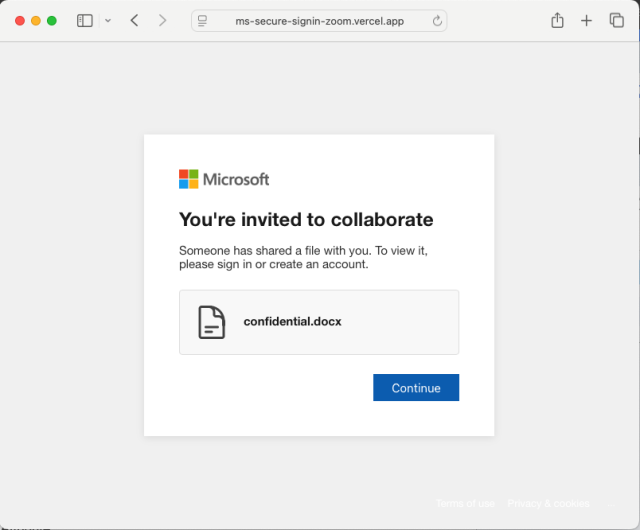Show the tab overview

point(616,20)
